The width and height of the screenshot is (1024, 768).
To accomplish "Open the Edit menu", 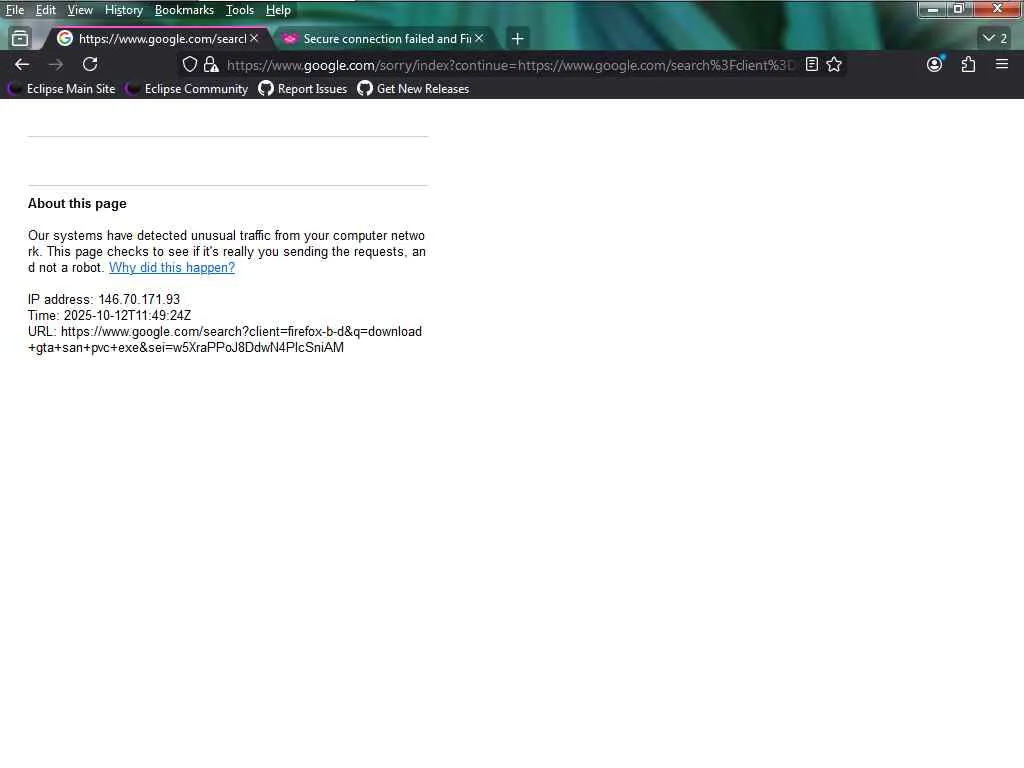I will (46, 10).
